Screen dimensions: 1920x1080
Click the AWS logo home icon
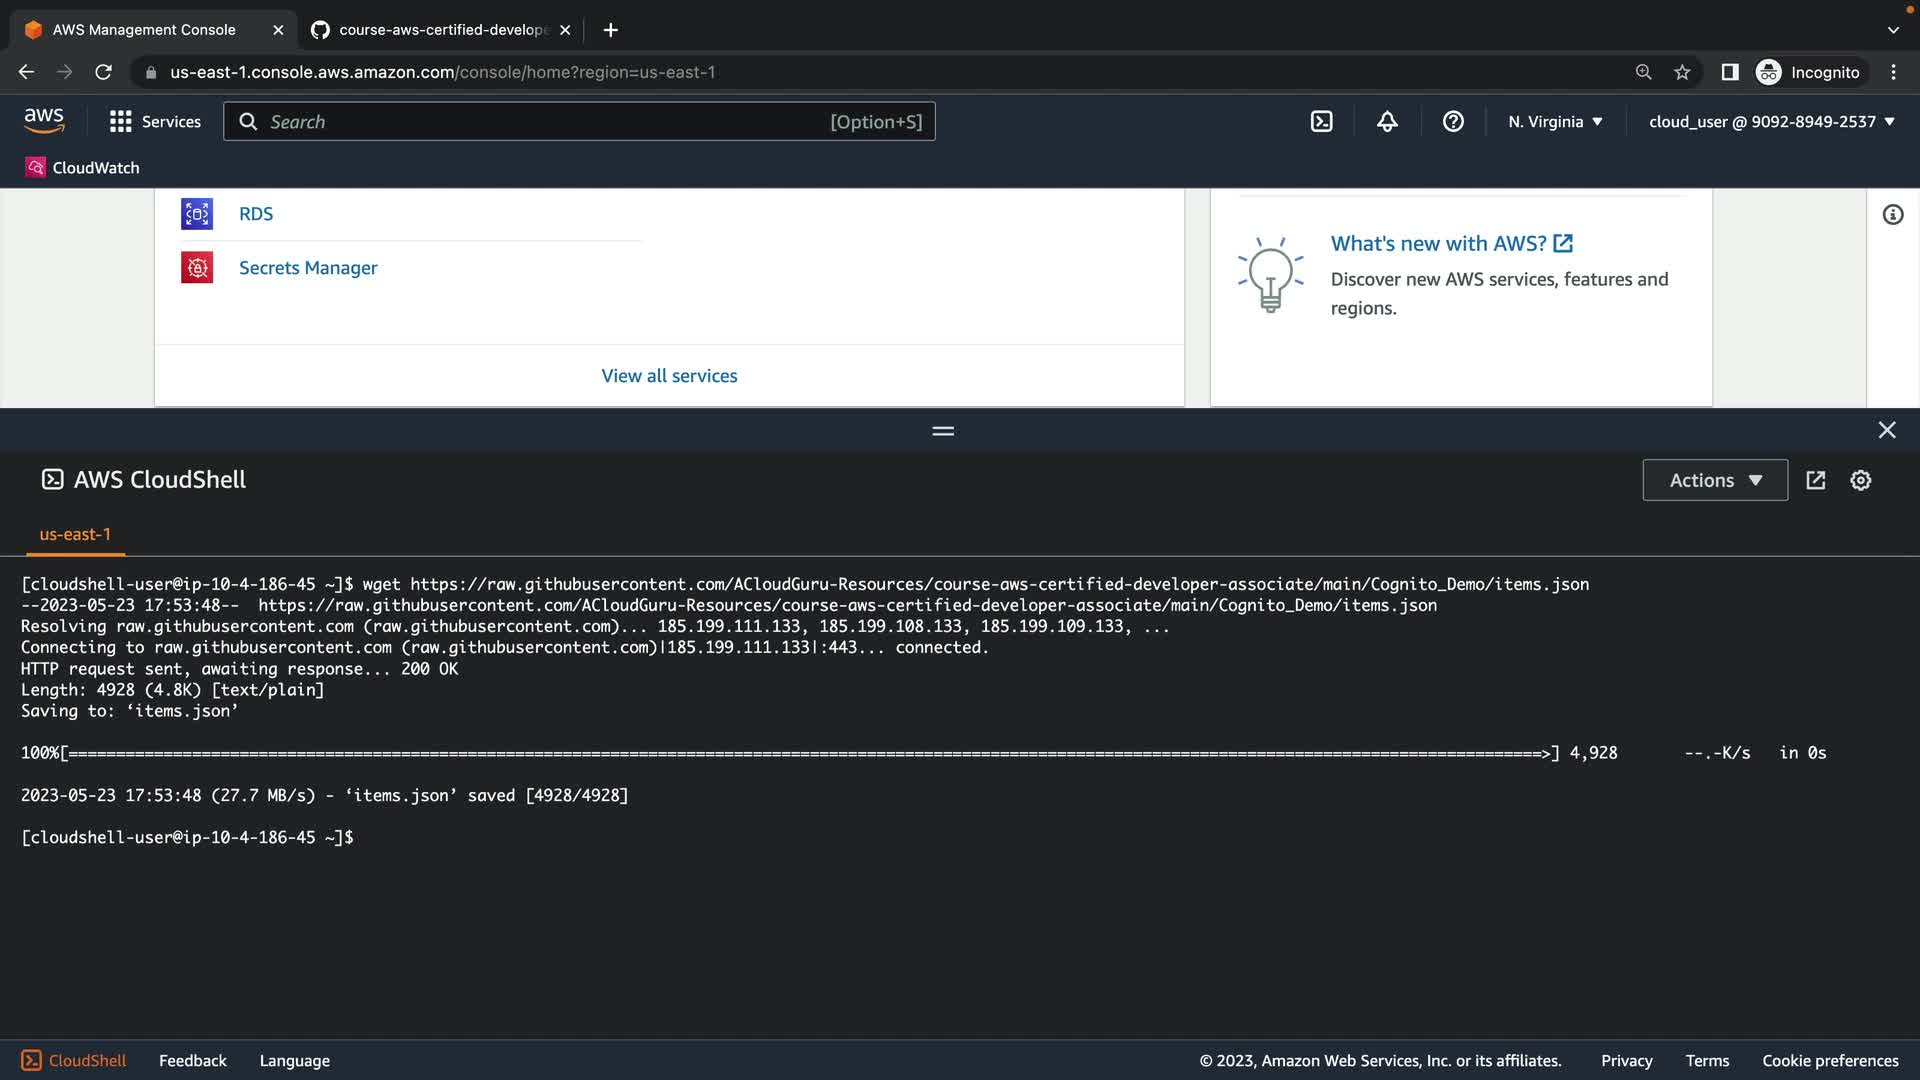point(44,121)
